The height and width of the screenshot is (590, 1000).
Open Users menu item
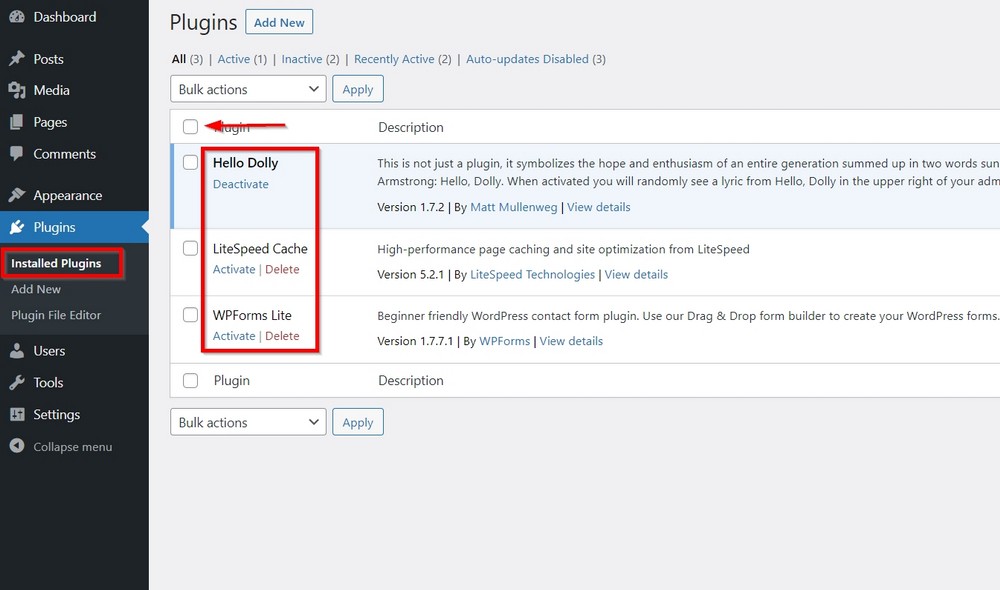[49, 351]
